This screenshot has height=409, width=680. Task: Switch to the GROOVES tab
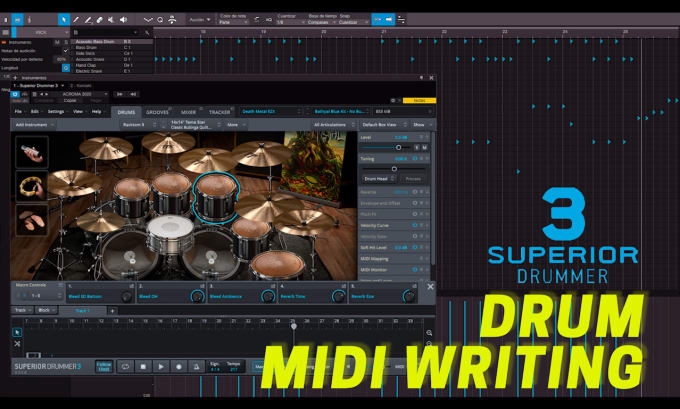click(157, 112)
